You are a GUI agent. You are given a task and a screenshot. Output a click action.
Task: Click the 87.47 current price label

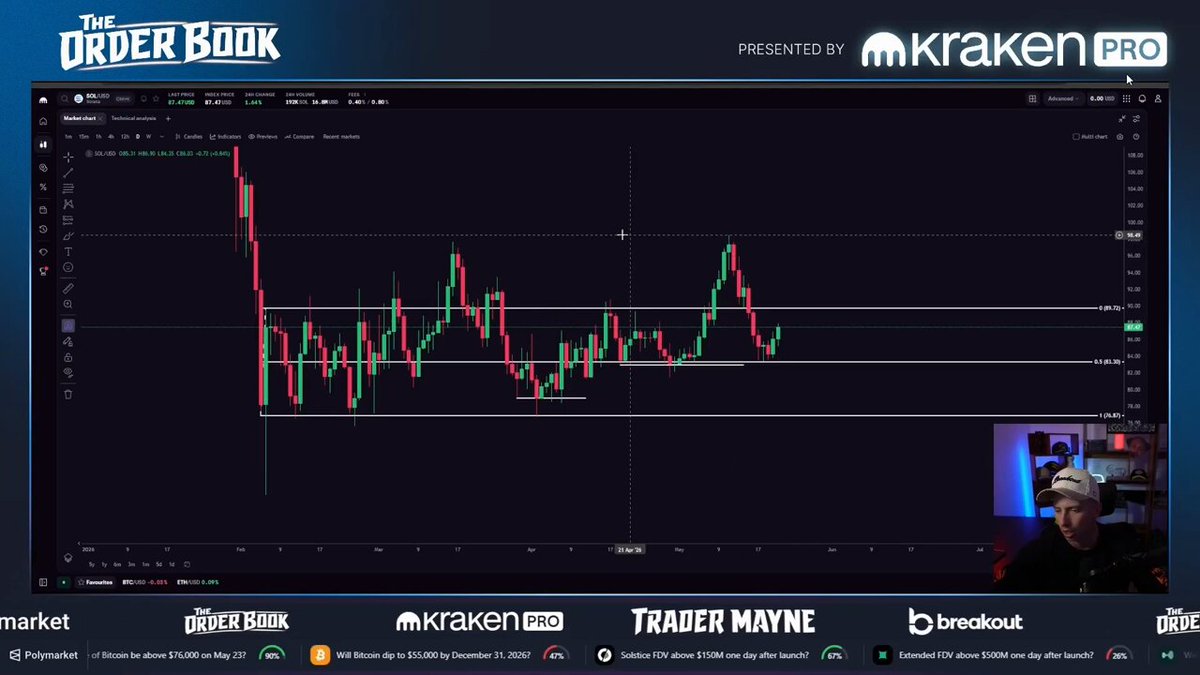point(1133,327)
